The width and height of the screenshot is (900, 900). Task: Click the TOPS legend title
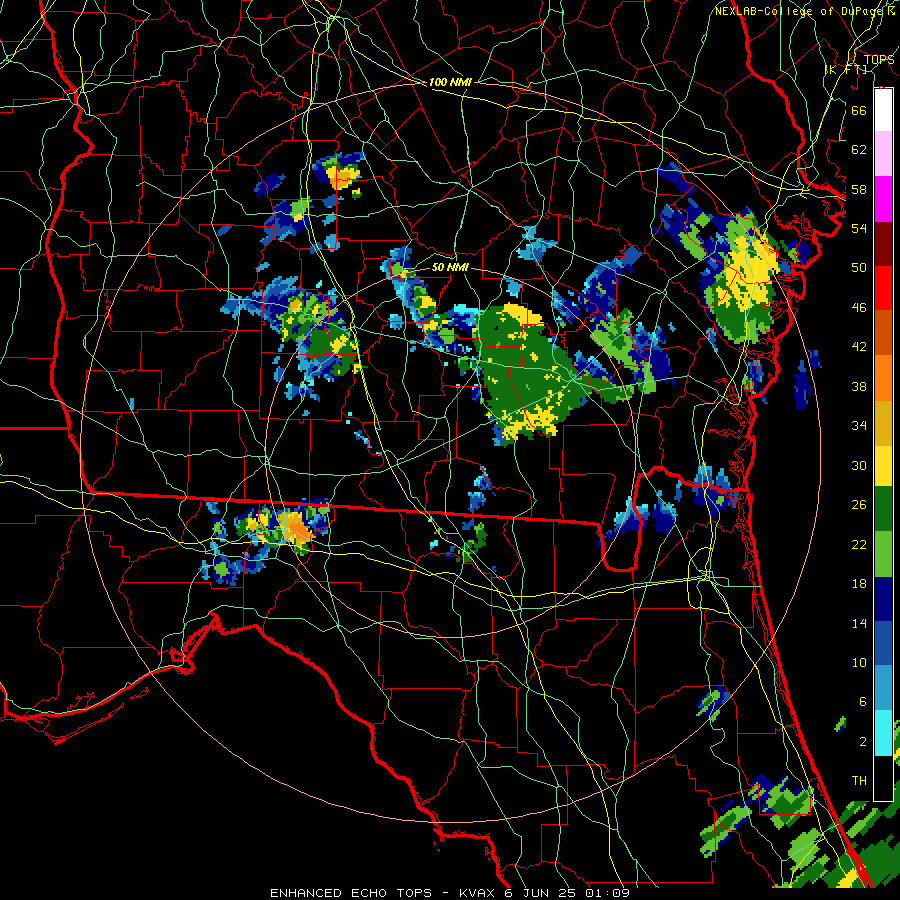[x=879, y=60]
